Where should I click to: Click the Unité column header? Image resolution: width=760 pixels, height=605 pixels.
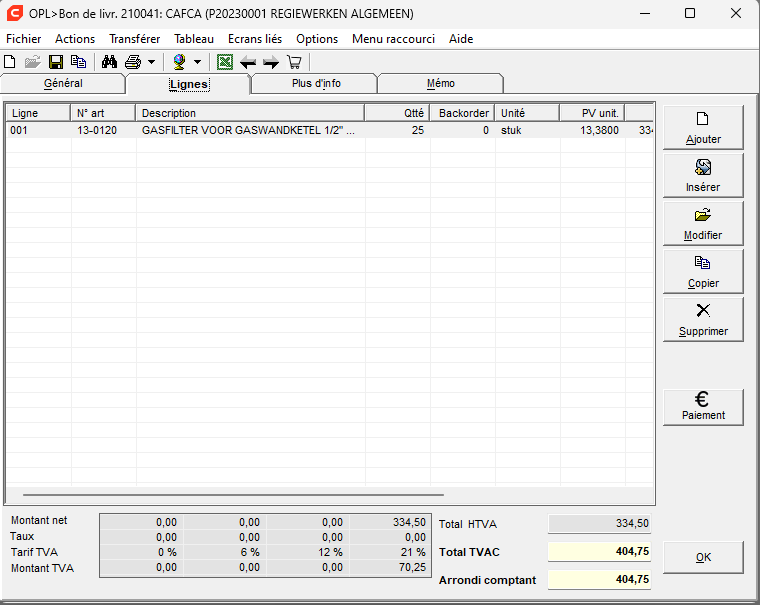527,113
